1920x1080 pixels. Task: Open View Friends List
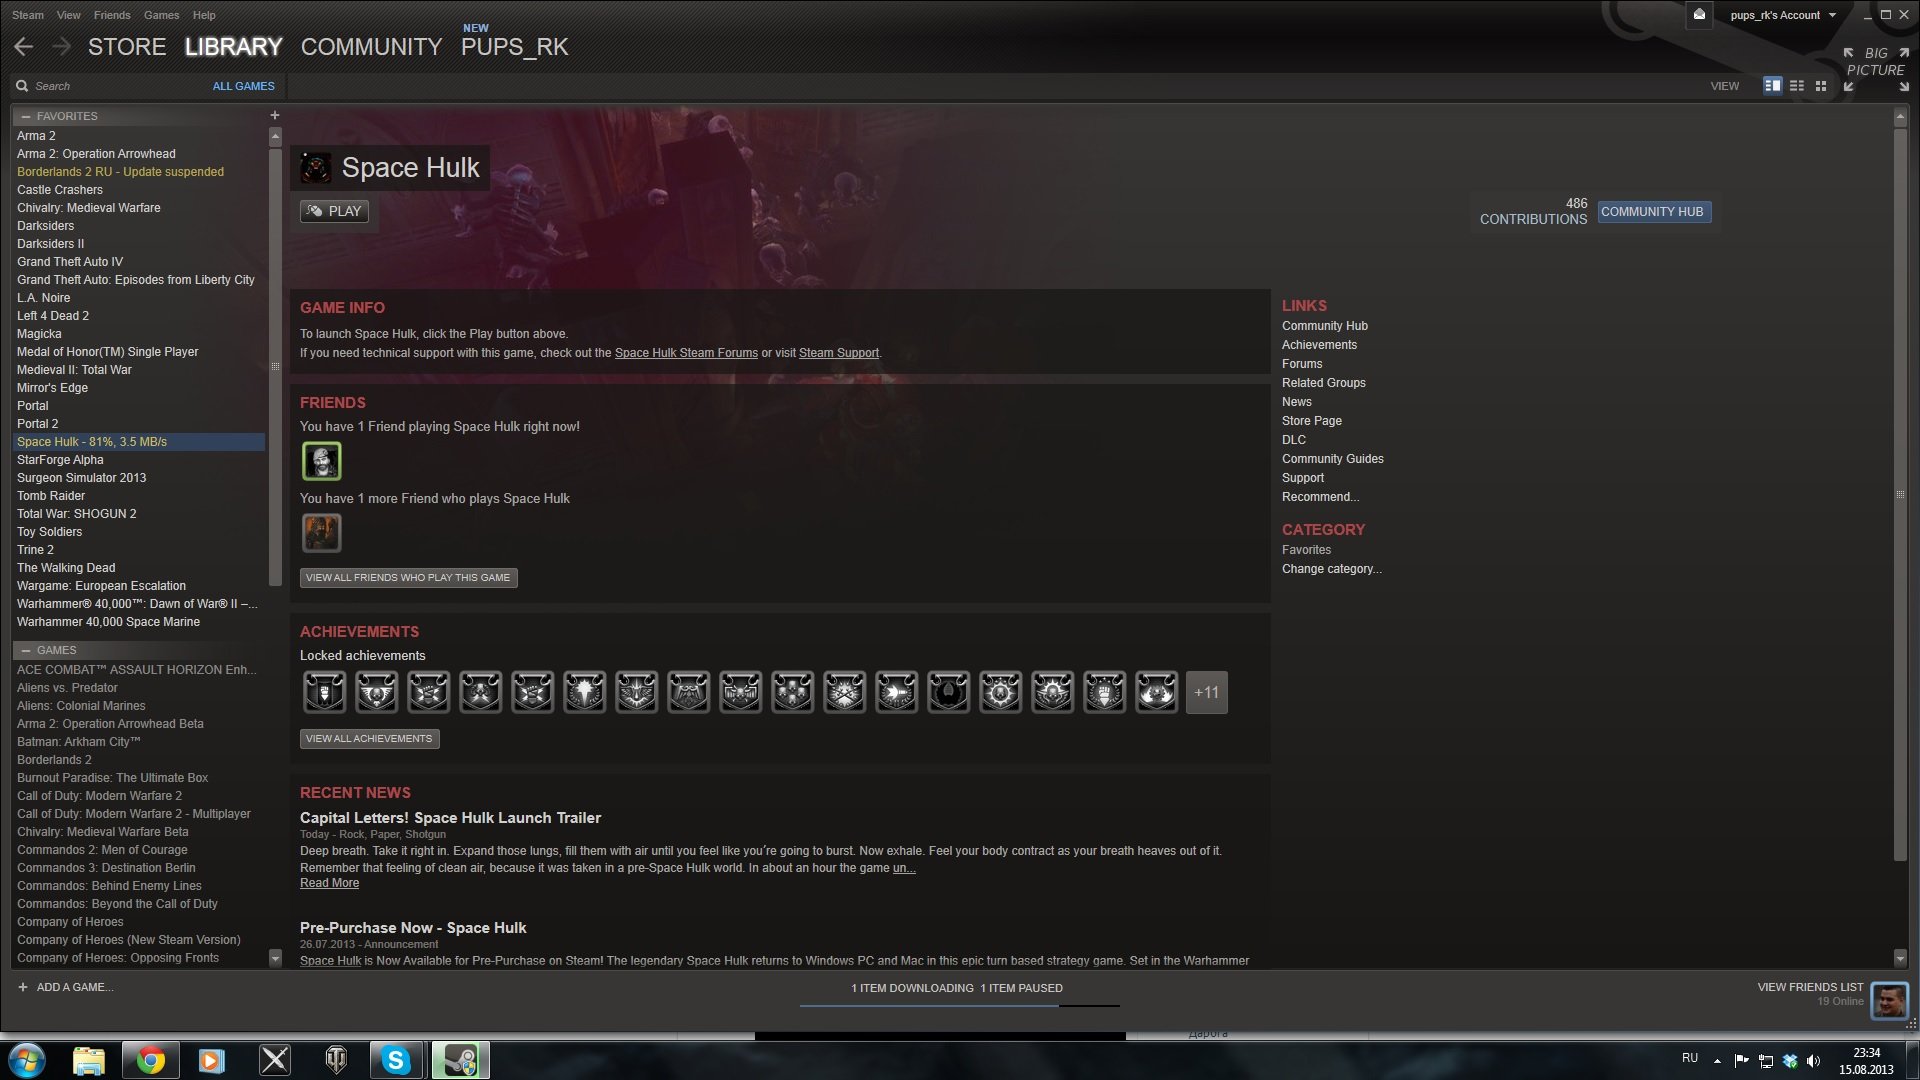[x=1810, y=987]
